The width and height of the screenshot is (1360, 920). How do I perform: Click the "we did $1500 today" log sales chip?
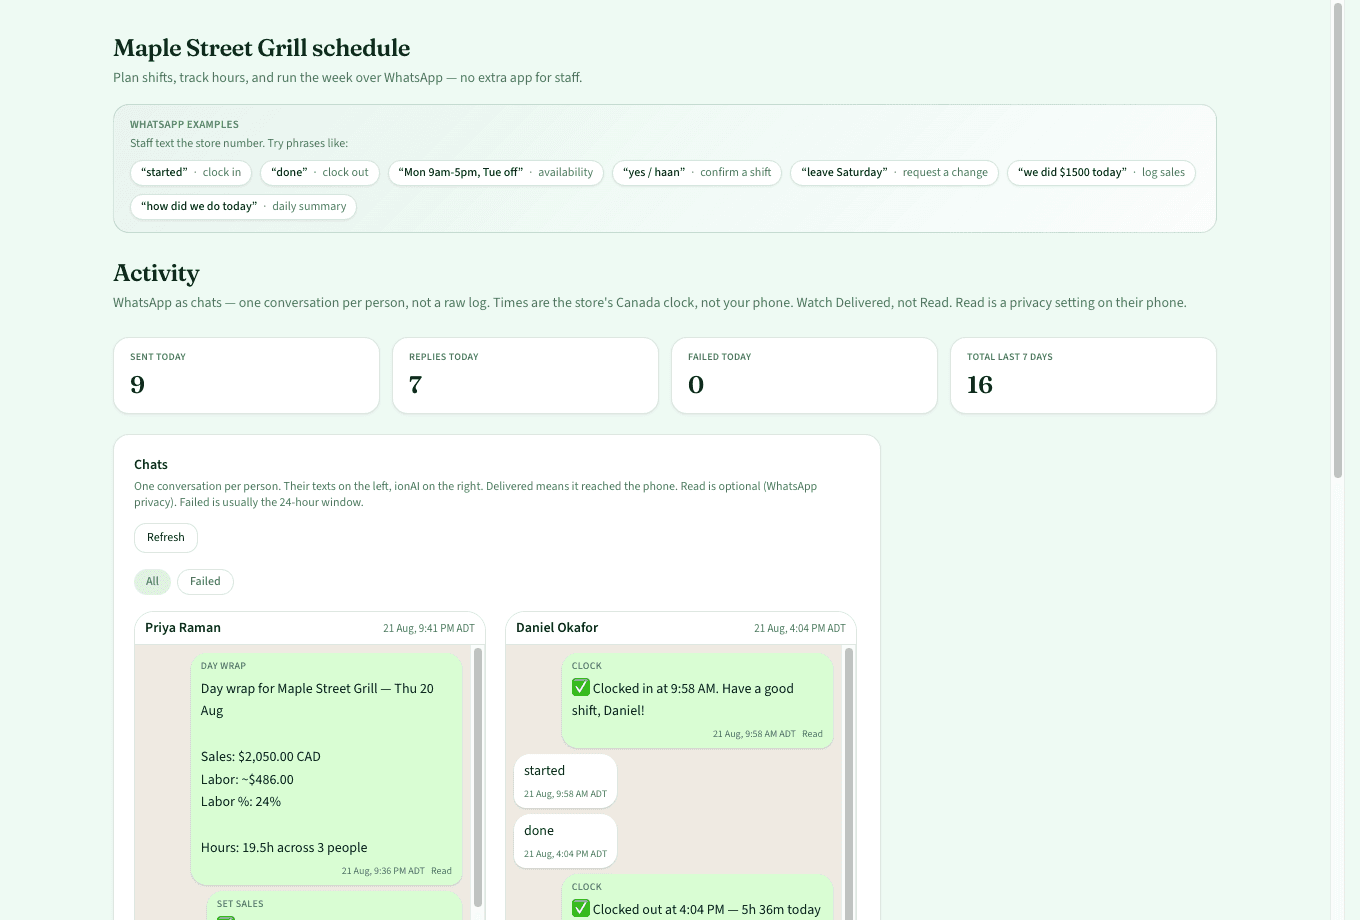pyautogui.click(x=1101, y=173)
